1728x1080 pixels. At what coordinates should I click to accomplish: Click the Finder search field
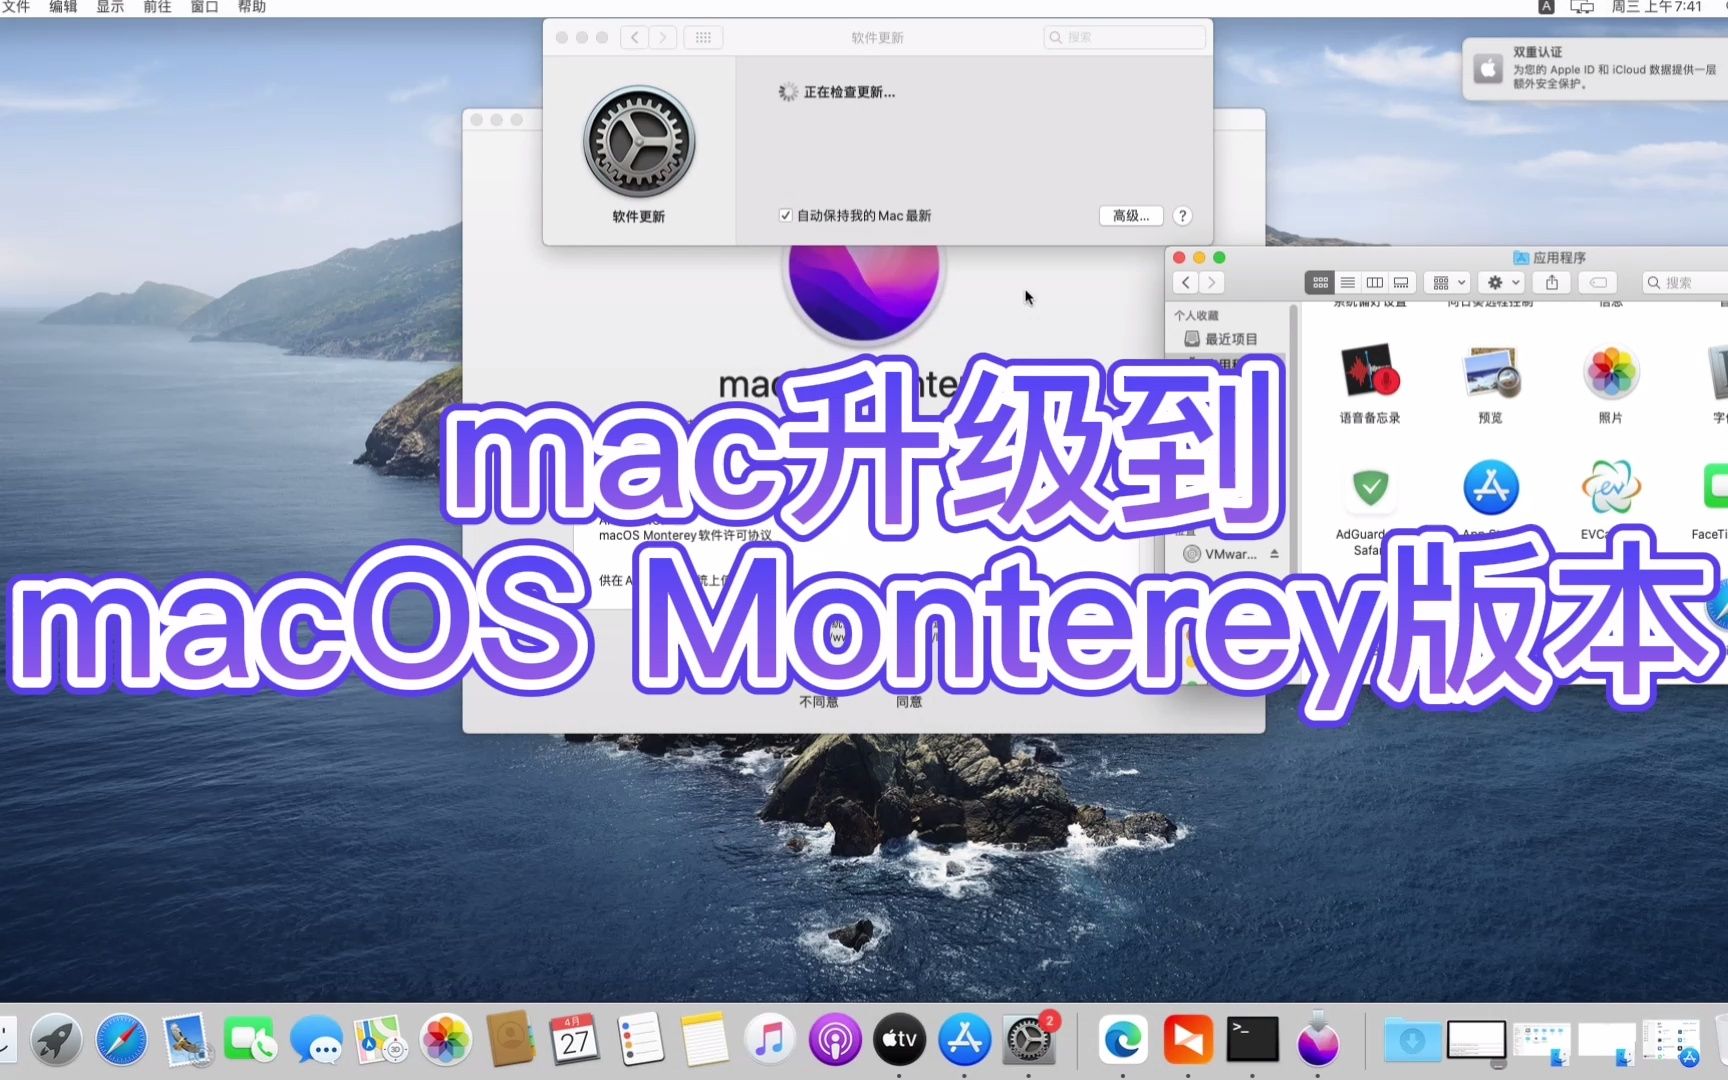point(1685,283)
